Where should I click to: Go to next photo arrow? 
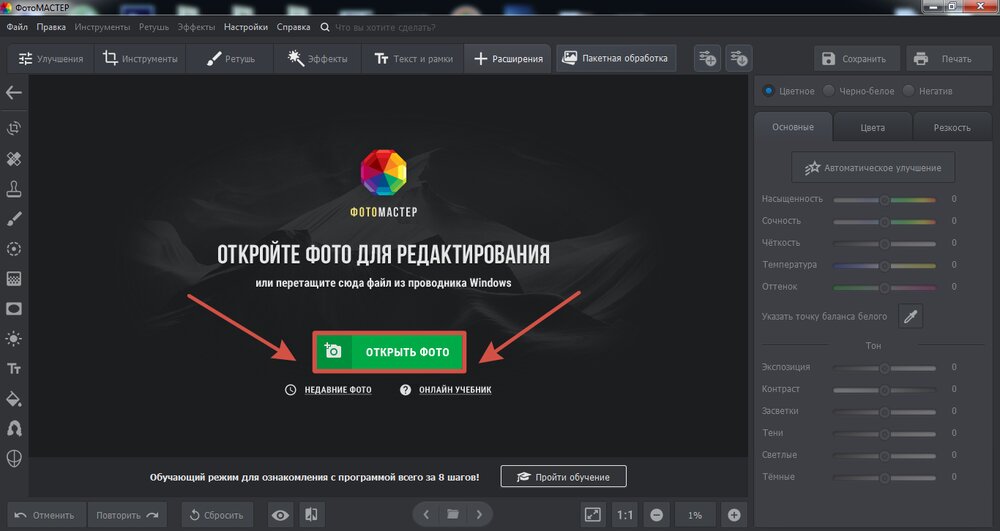tap(479, 514)
